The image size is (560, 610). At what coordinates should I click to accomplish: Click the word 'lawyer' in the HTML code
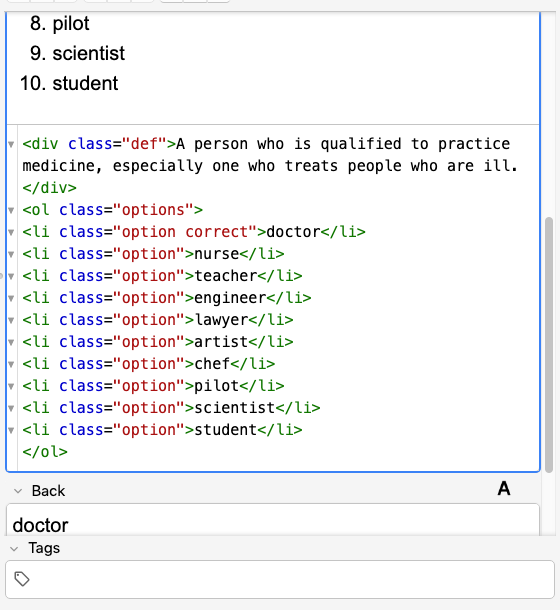221,320
